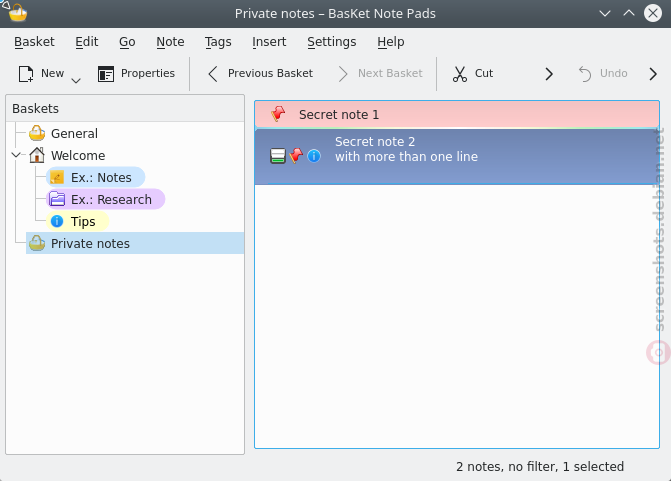Click the notes count status text
Image resolution: width=671 pixels, height=481 pixels.
click(x=540, y=466)
